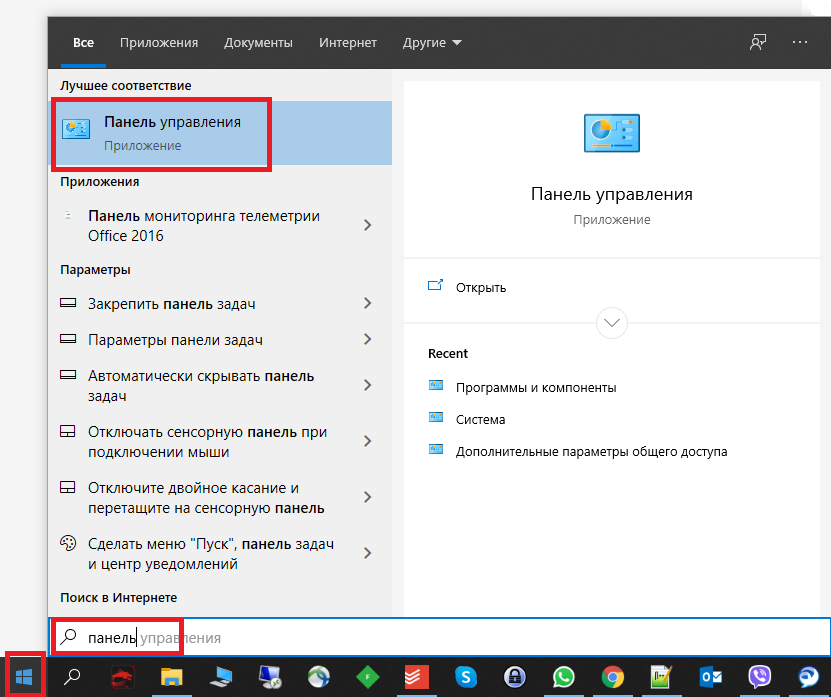831x697 pixels.
Task: Launch MSI Dragon Center from taskbar
Action: click(122, 677)
